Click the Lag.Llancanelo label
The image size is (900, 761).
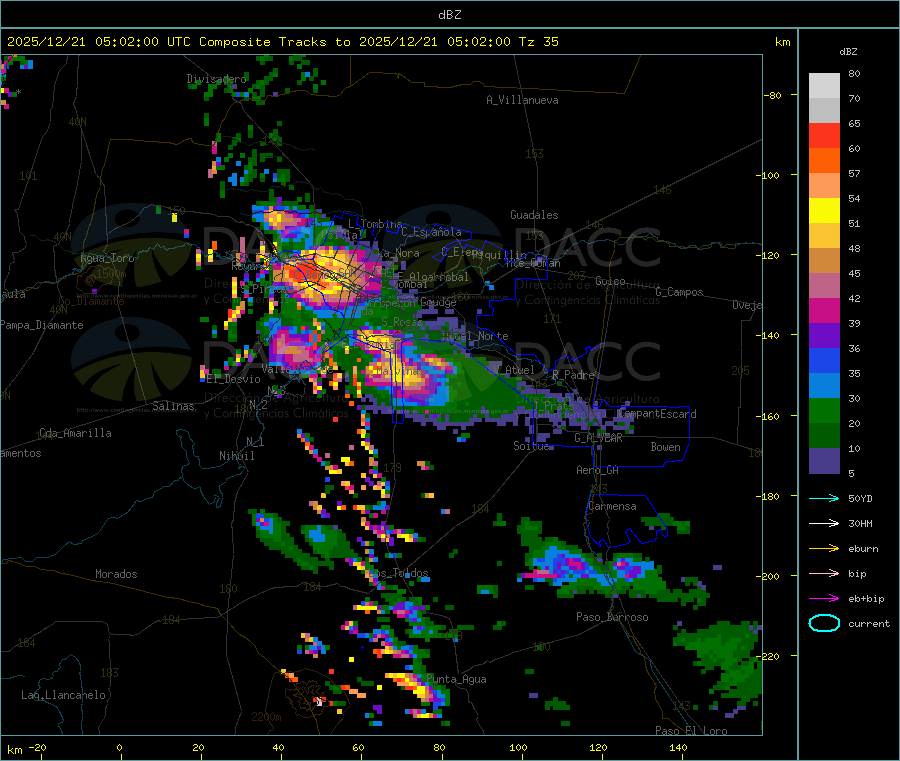coord(63,695)
